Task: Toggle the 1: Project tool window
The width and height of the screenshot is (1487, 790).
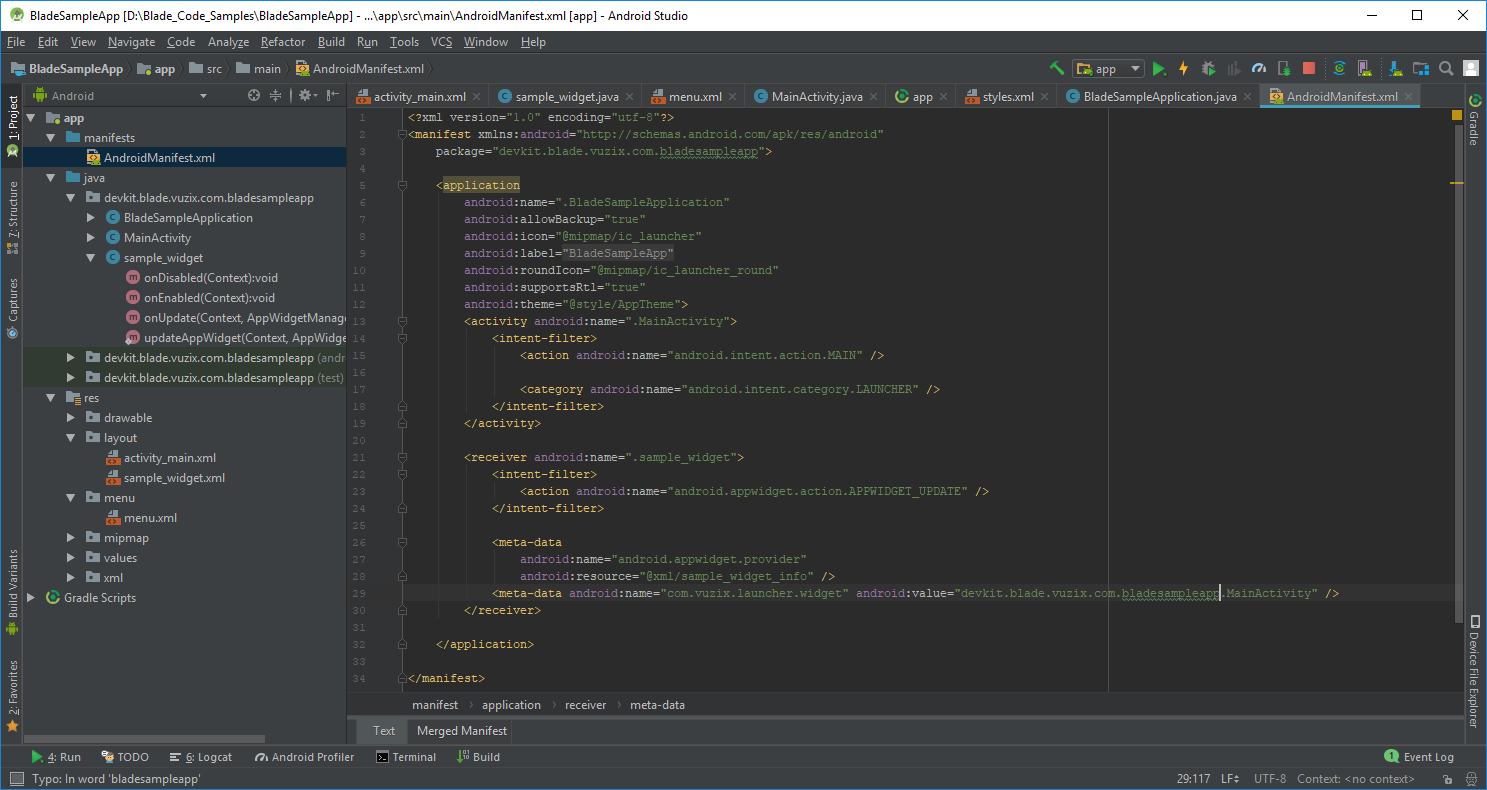Action: [x=12, y=126]
